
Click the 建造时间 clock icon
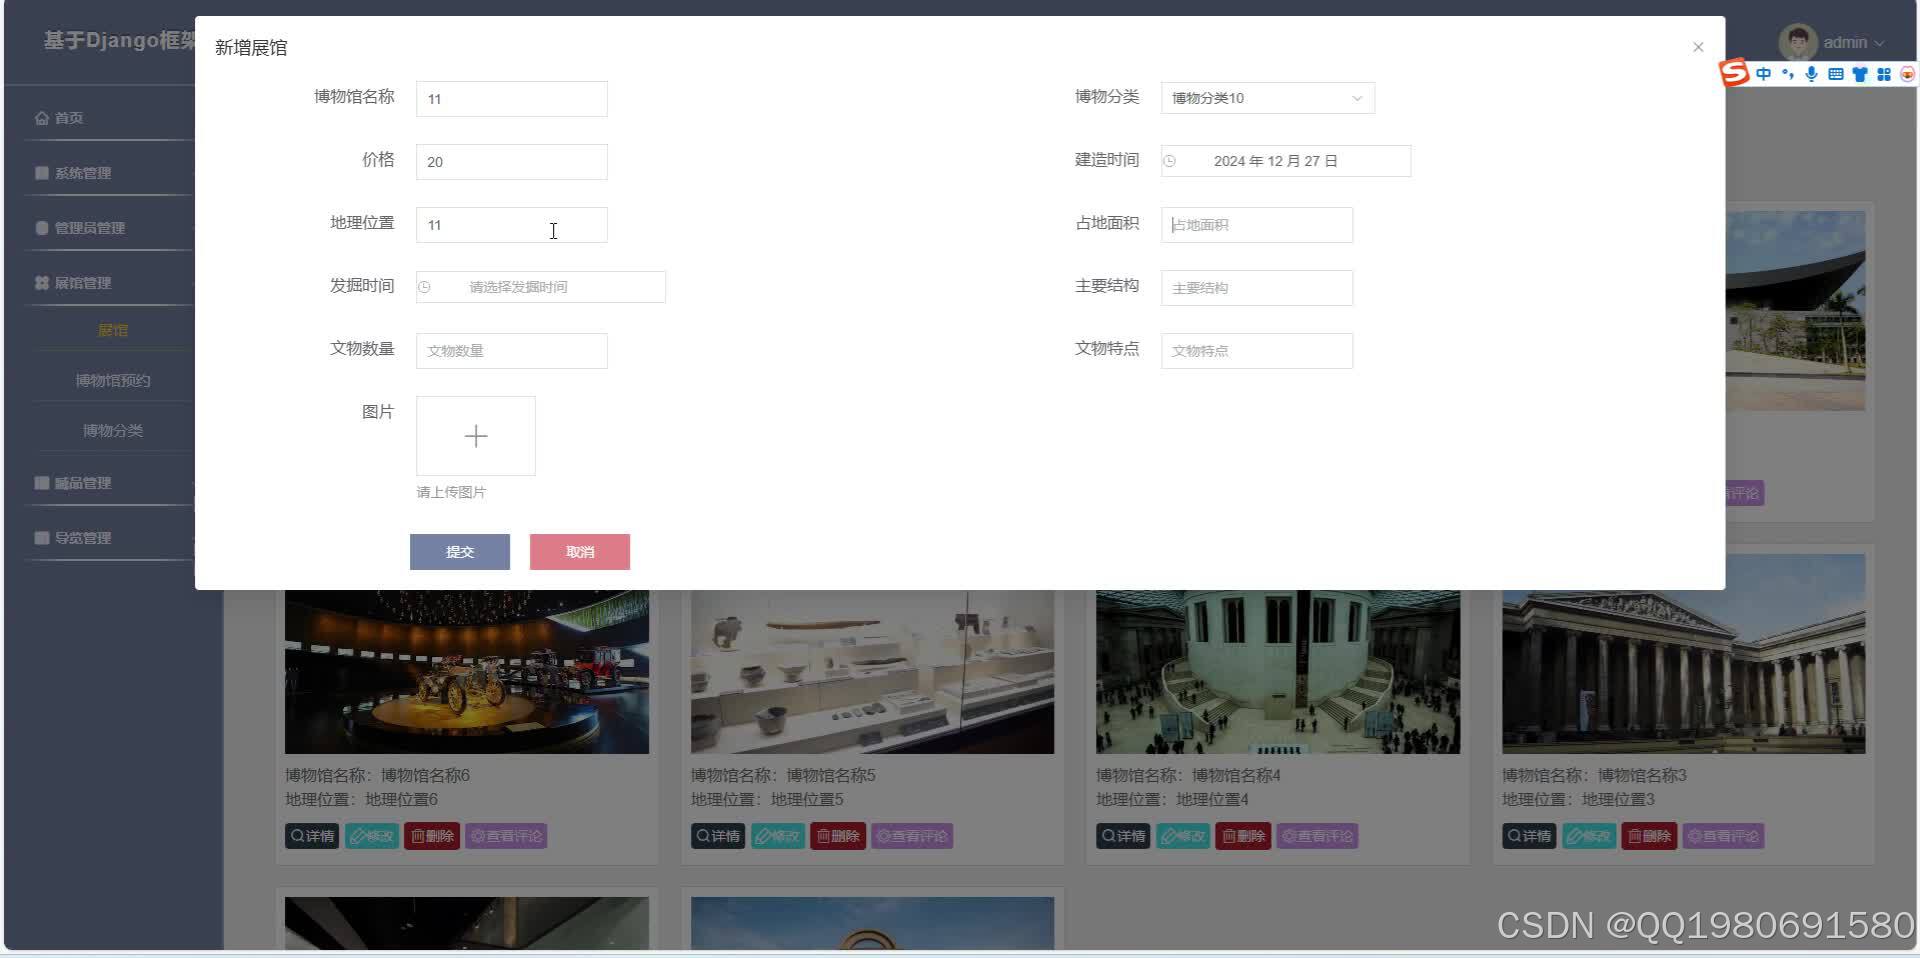tap(1170, 161)
